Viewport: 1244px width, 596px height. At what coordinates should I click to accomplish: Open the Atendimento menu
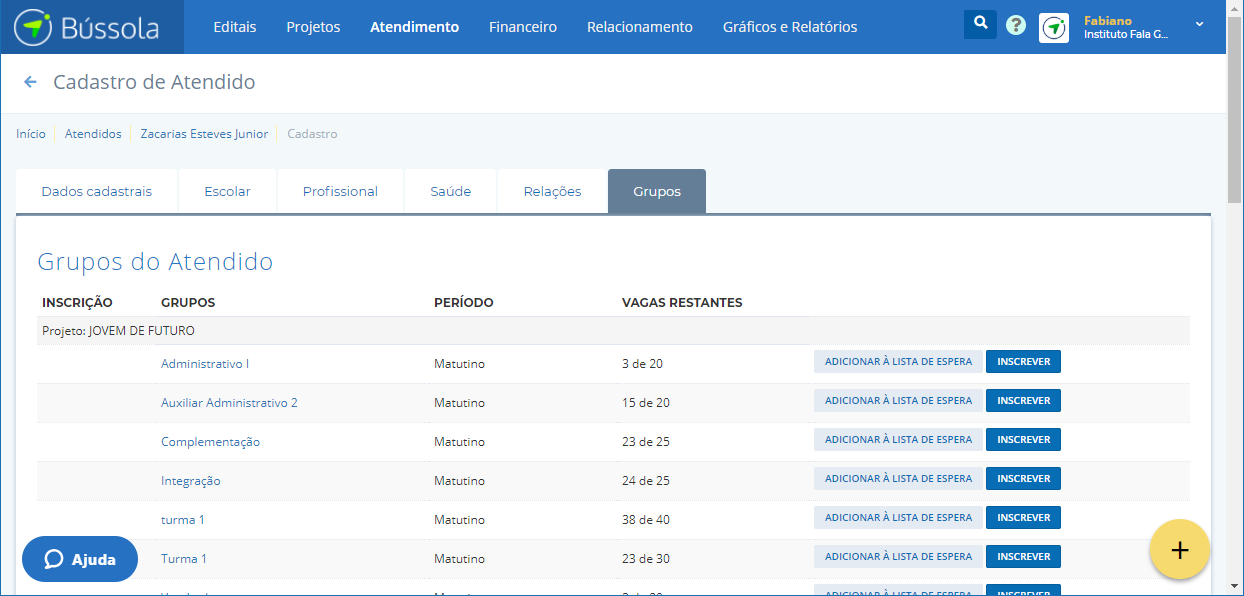coord(414,27)
